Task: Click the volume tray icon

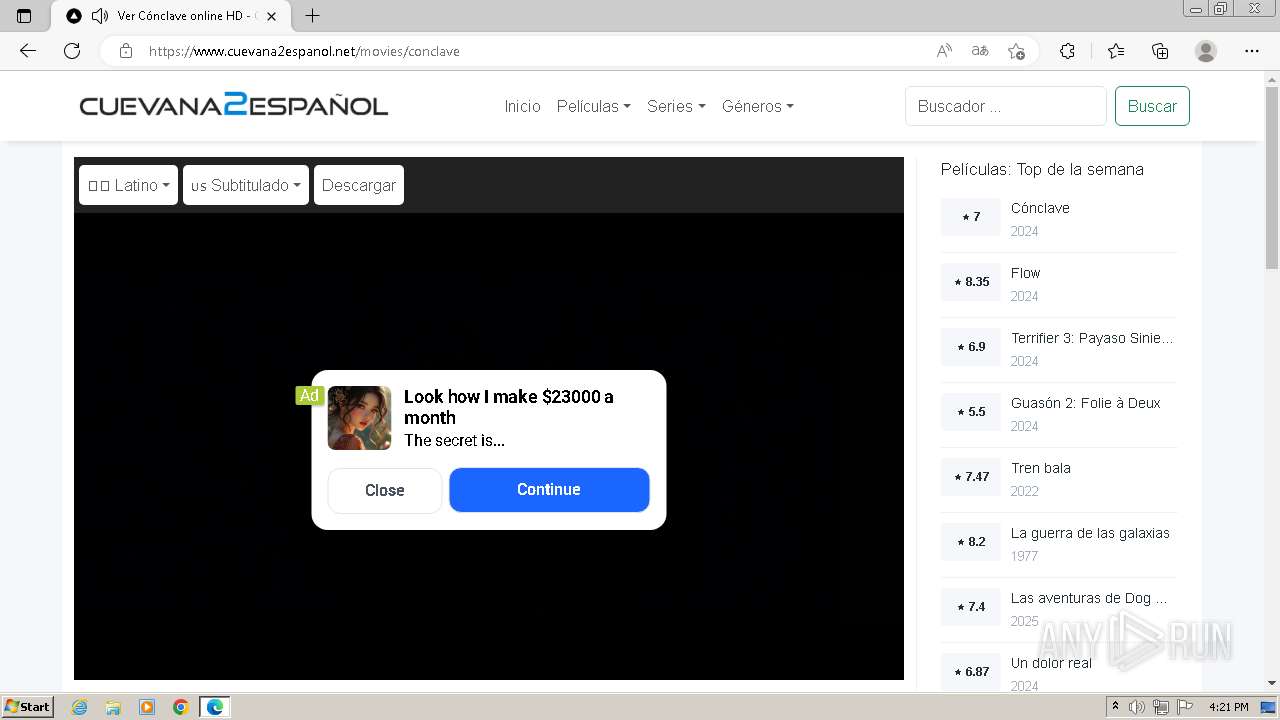Action: point(1137,707)
